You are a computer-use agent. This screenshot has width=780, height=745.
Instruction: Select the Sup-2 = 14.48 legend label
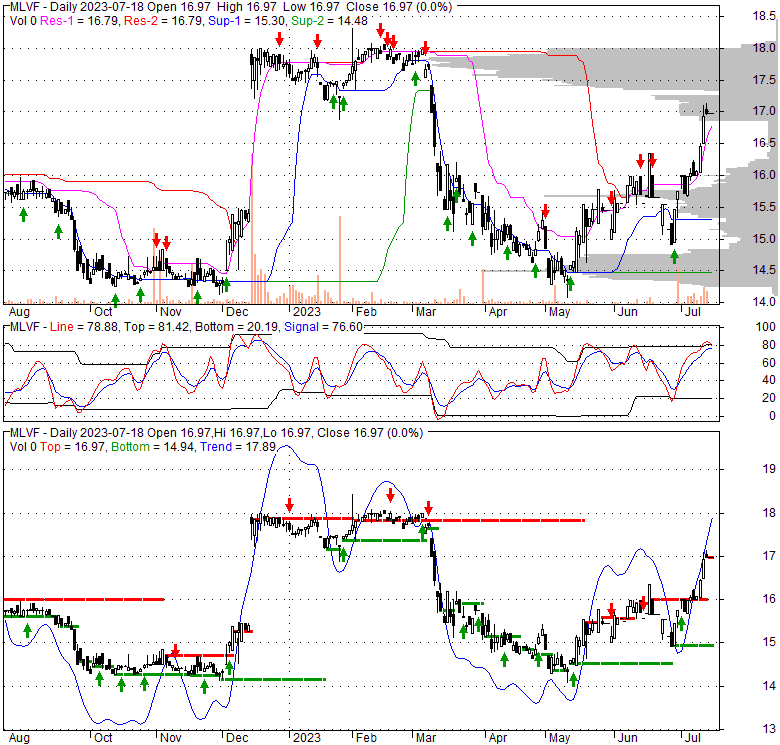[x=329, y=21]
